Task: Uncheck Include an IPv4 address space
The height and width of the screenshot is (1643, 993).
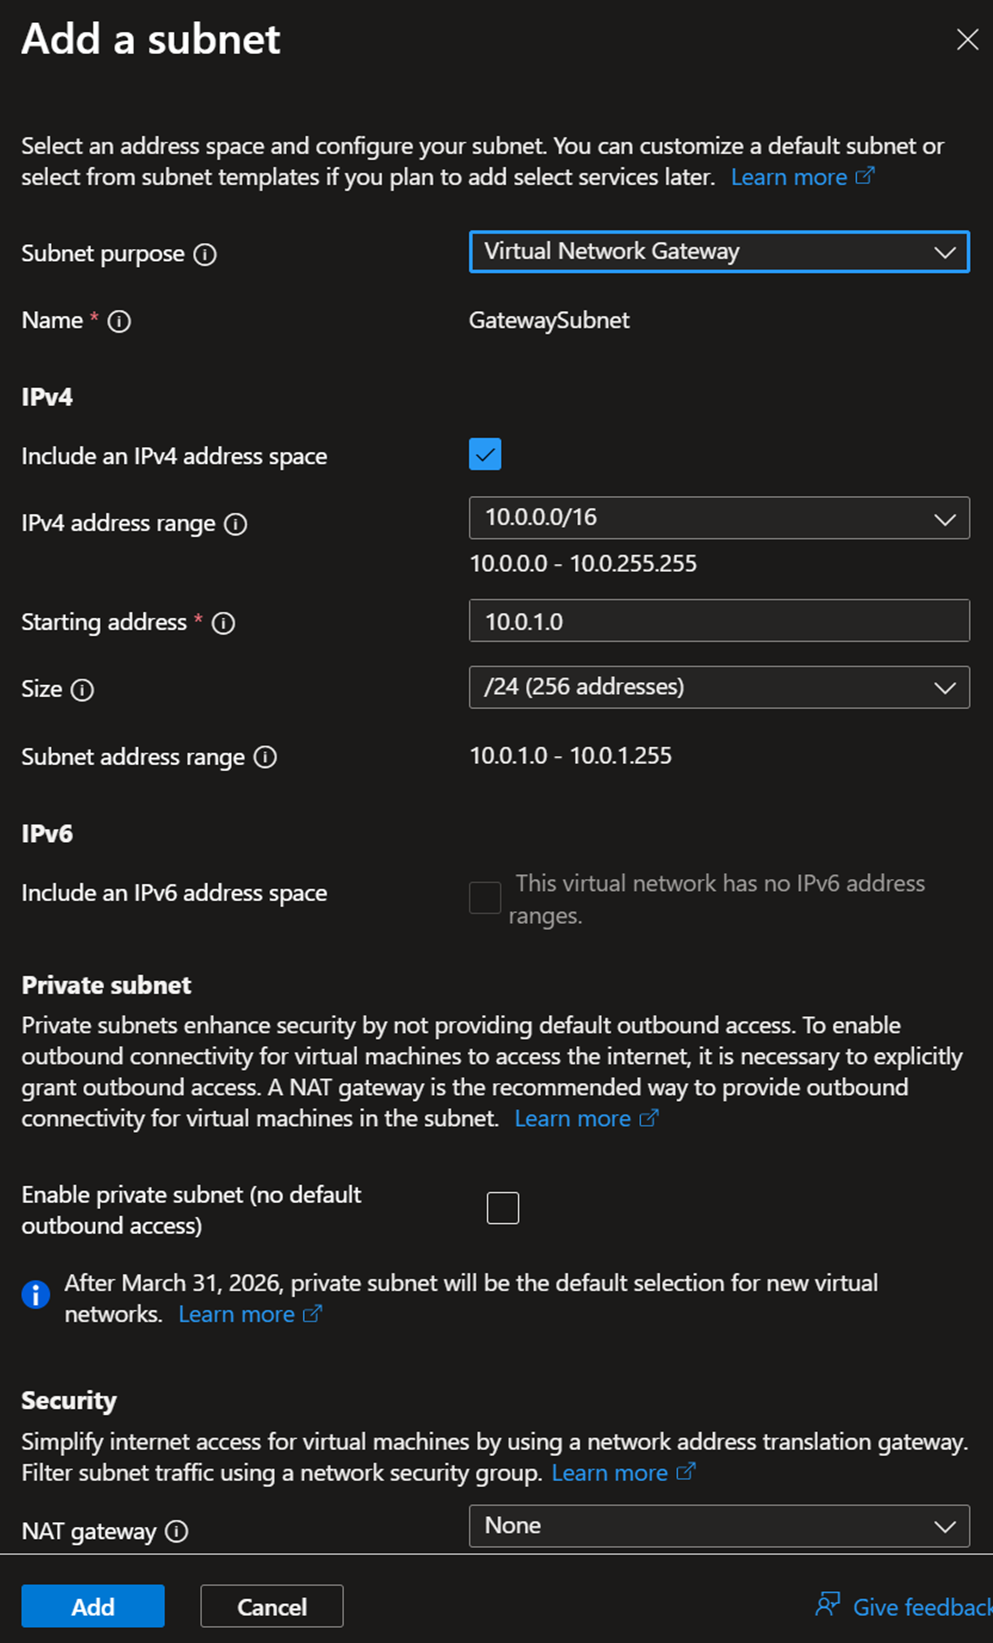Action: click(485, 455)
